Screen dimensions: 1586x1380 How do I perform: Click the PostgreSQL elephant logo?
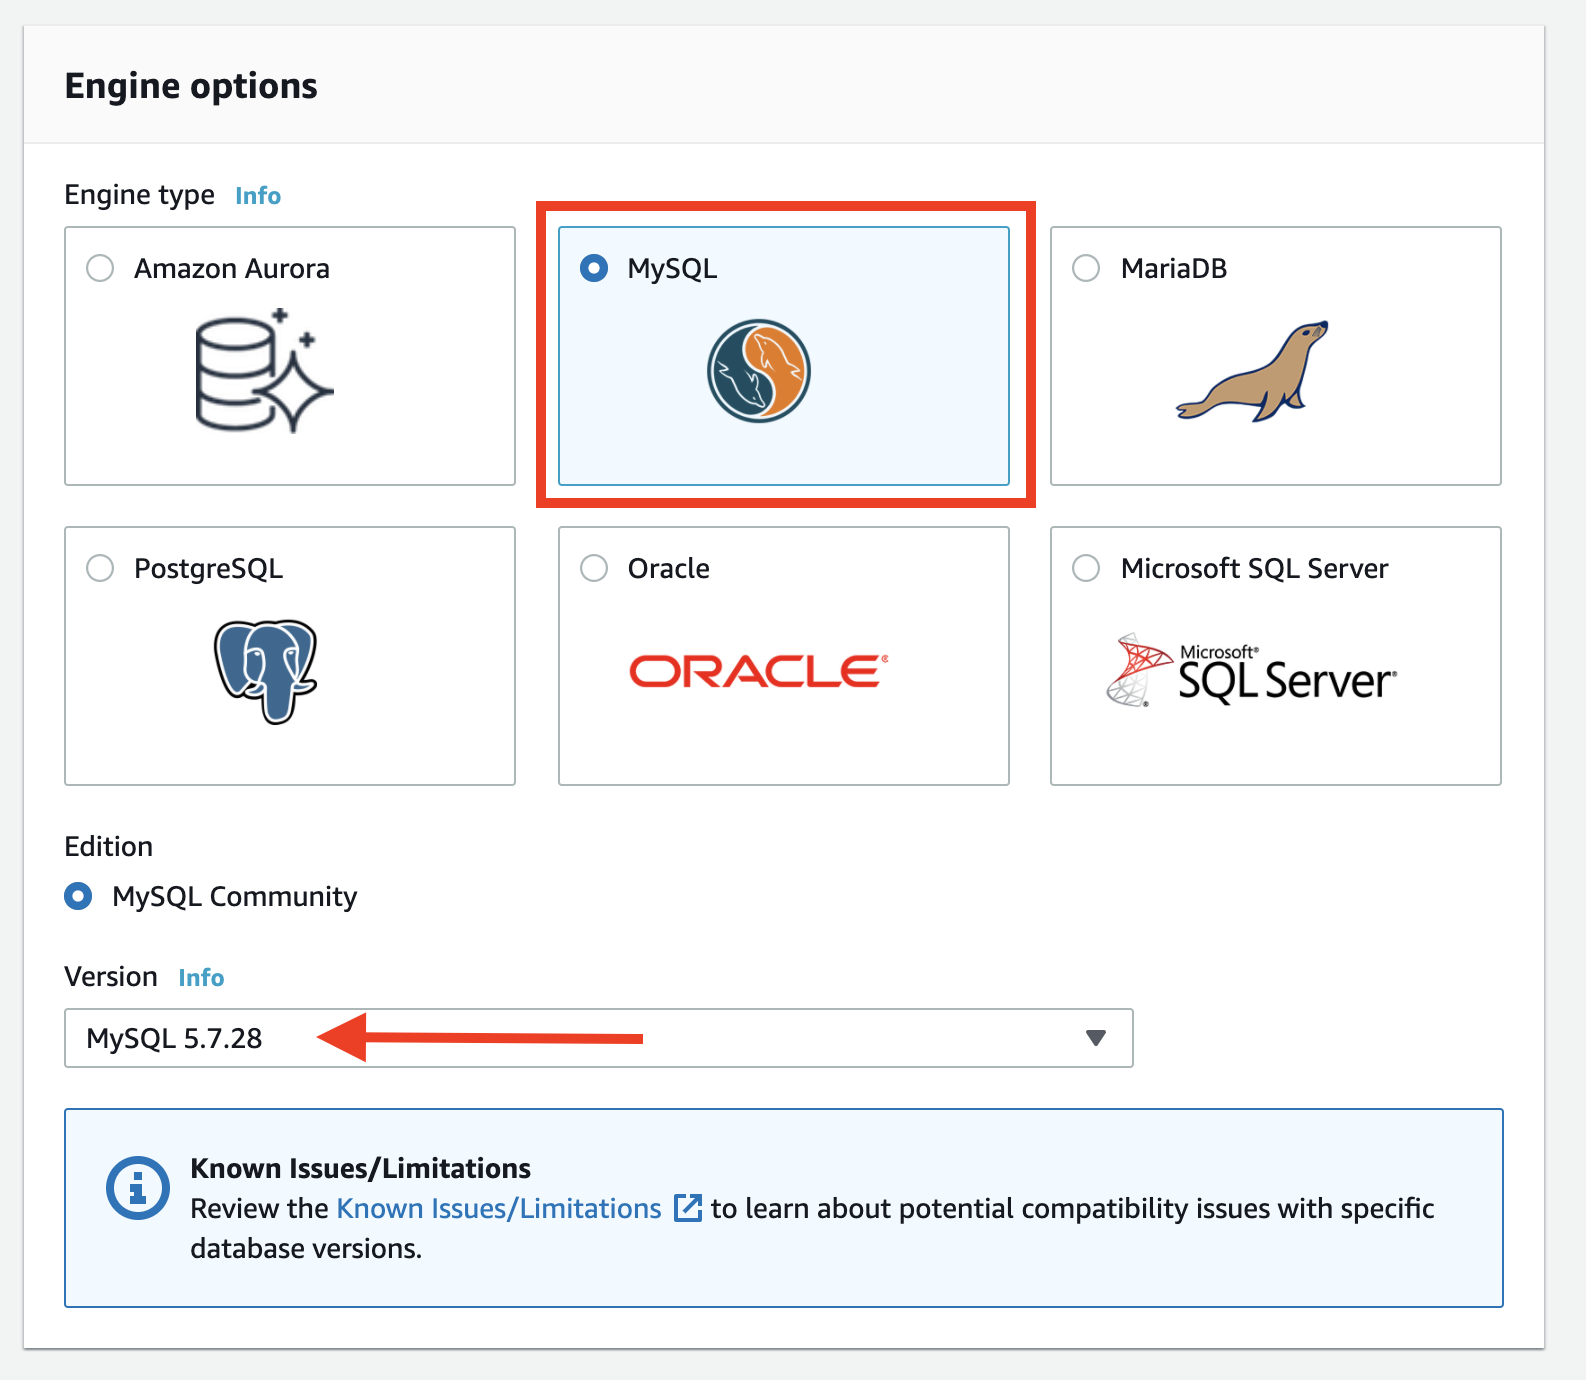pyautogui.click(x=265, y=671)
